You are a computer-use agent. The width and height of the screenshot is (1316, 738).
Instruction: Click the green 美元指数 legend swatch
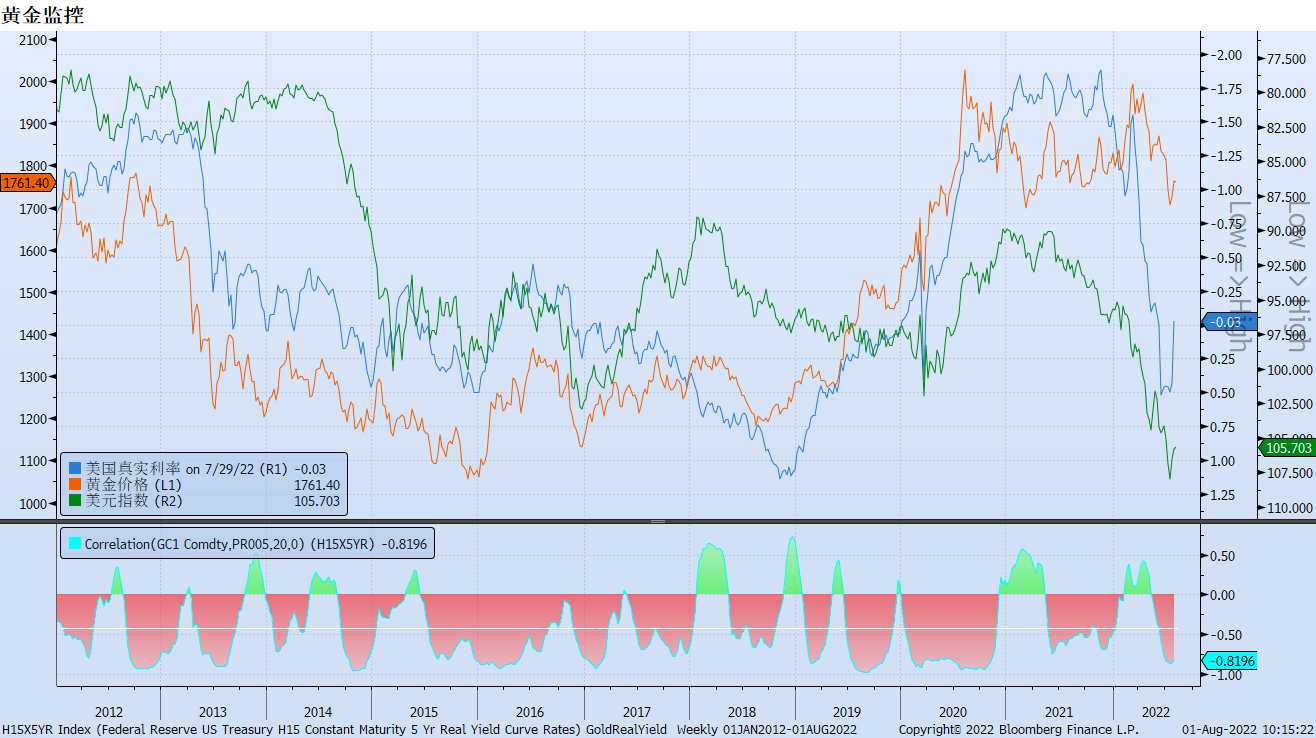pyautogui.click(x=75, y=500)
